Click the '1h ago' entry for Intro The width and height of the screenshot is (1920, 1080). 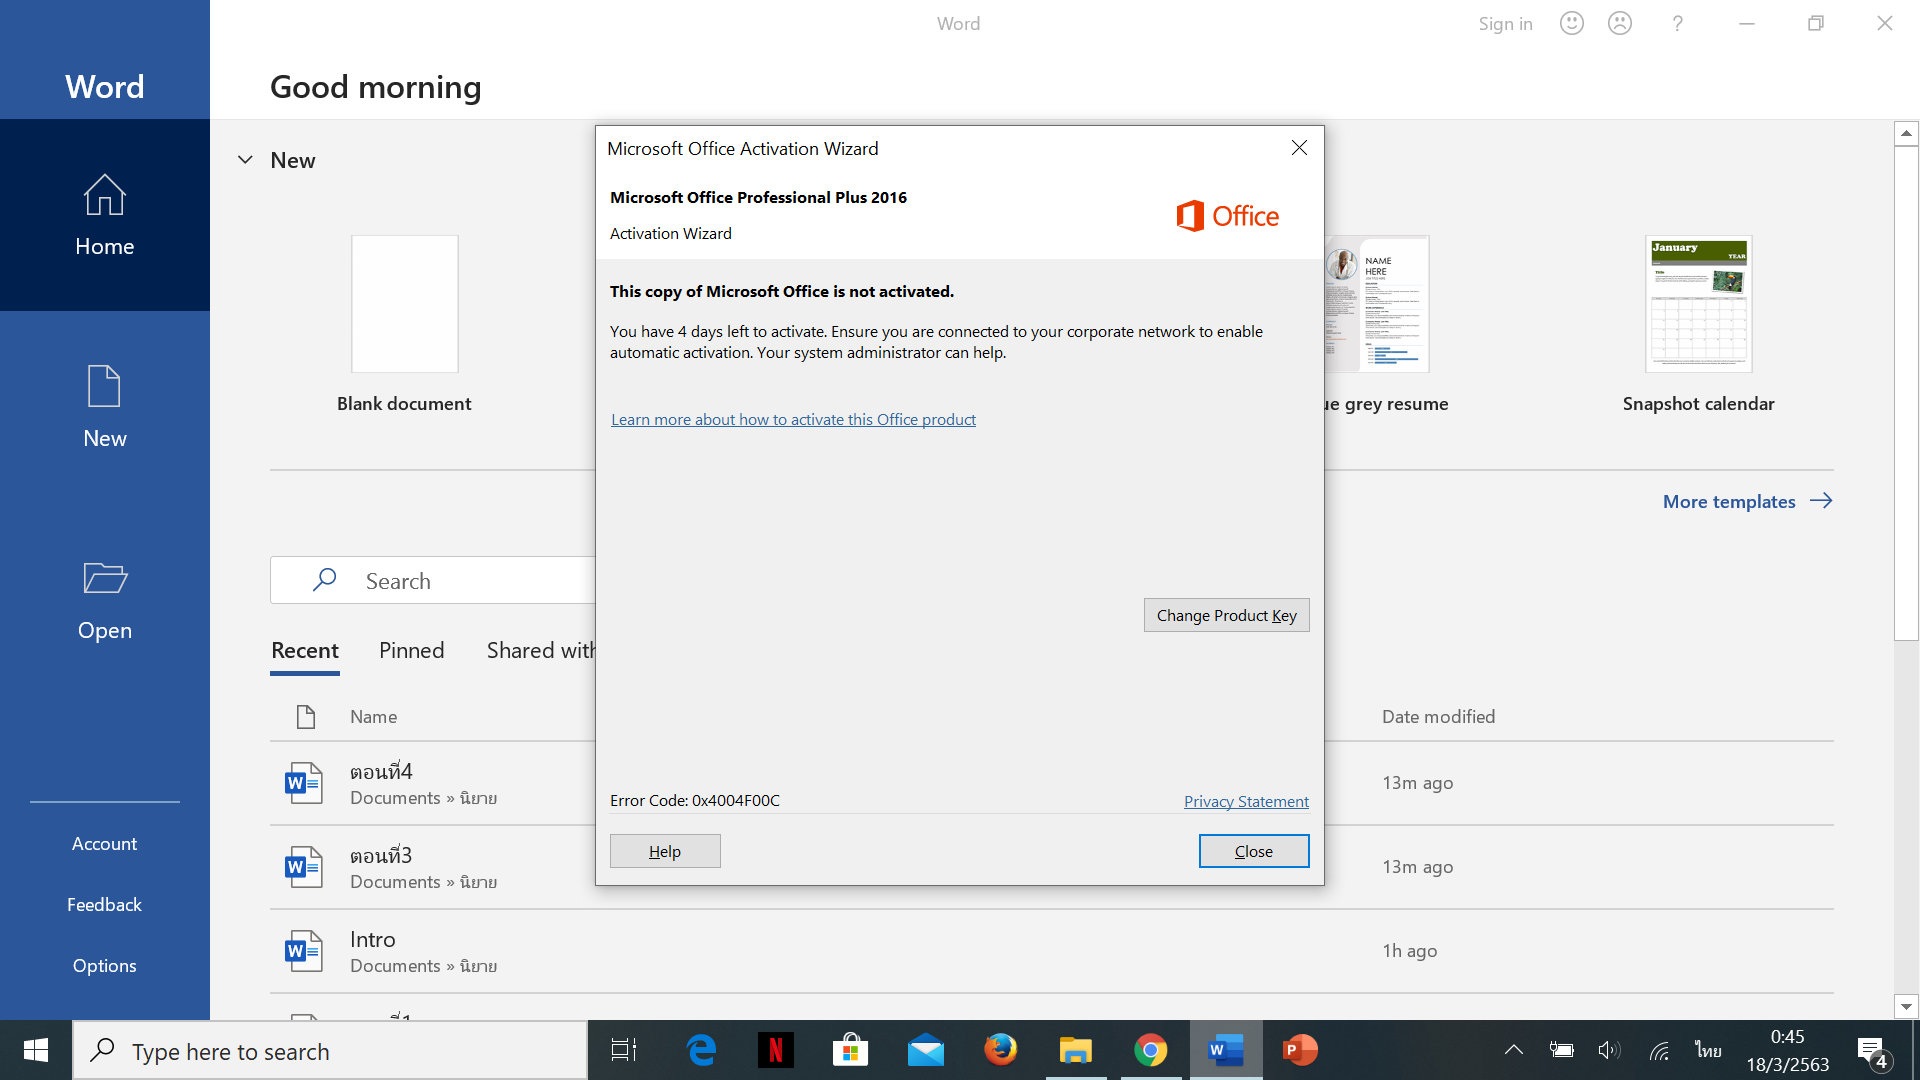tap(1409, 951)
